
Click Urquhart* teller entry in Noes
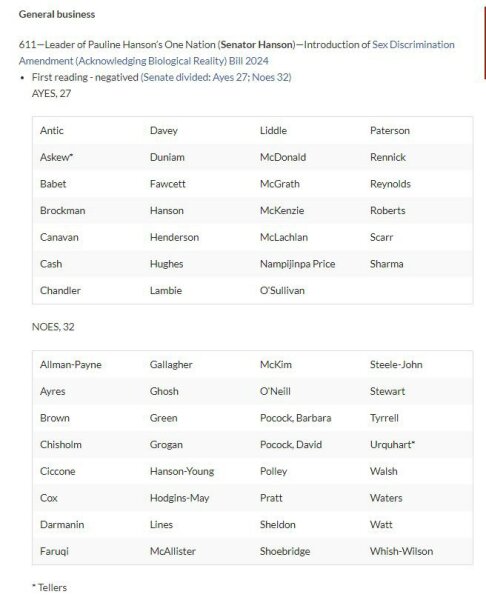[392, 445]
